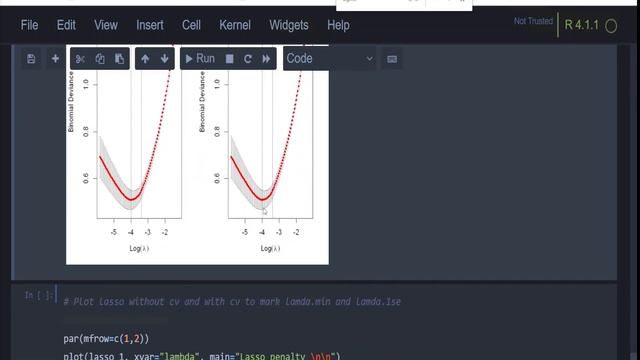Insert a cell below with plus icon

[55, 59]
